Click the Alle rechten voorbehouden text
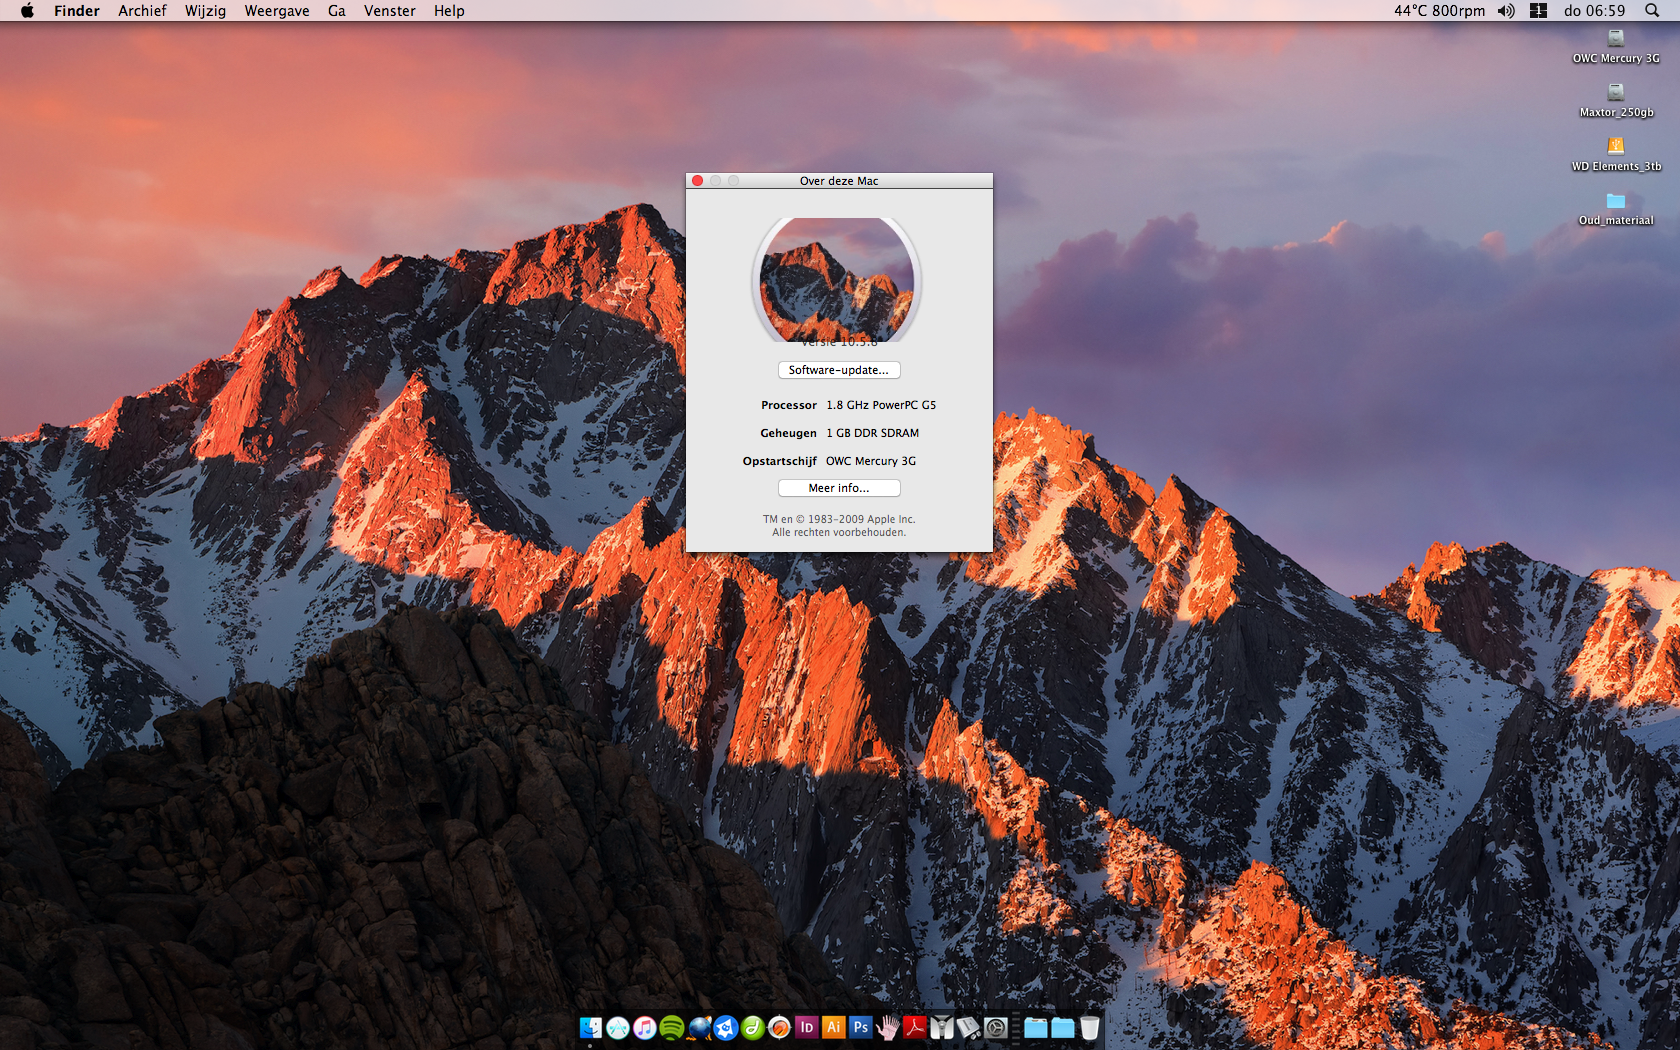 pyautogui.click(x=839, y=532)
